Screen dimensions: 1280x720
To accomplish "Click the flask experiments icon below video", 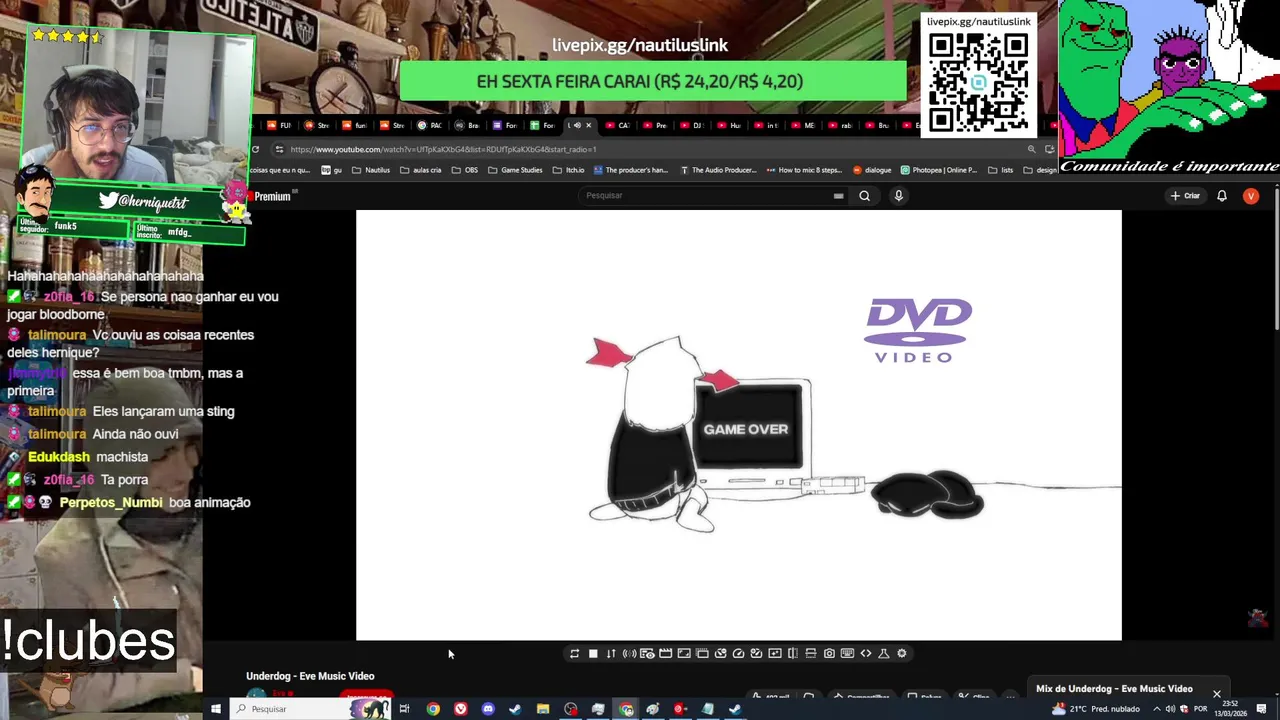I will (x=883, y=653).
